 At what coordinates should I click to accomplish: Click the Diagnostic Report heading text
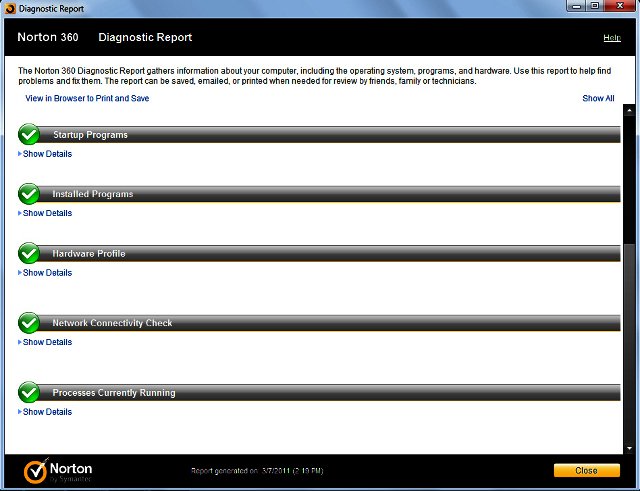click(x=145, y=37)
